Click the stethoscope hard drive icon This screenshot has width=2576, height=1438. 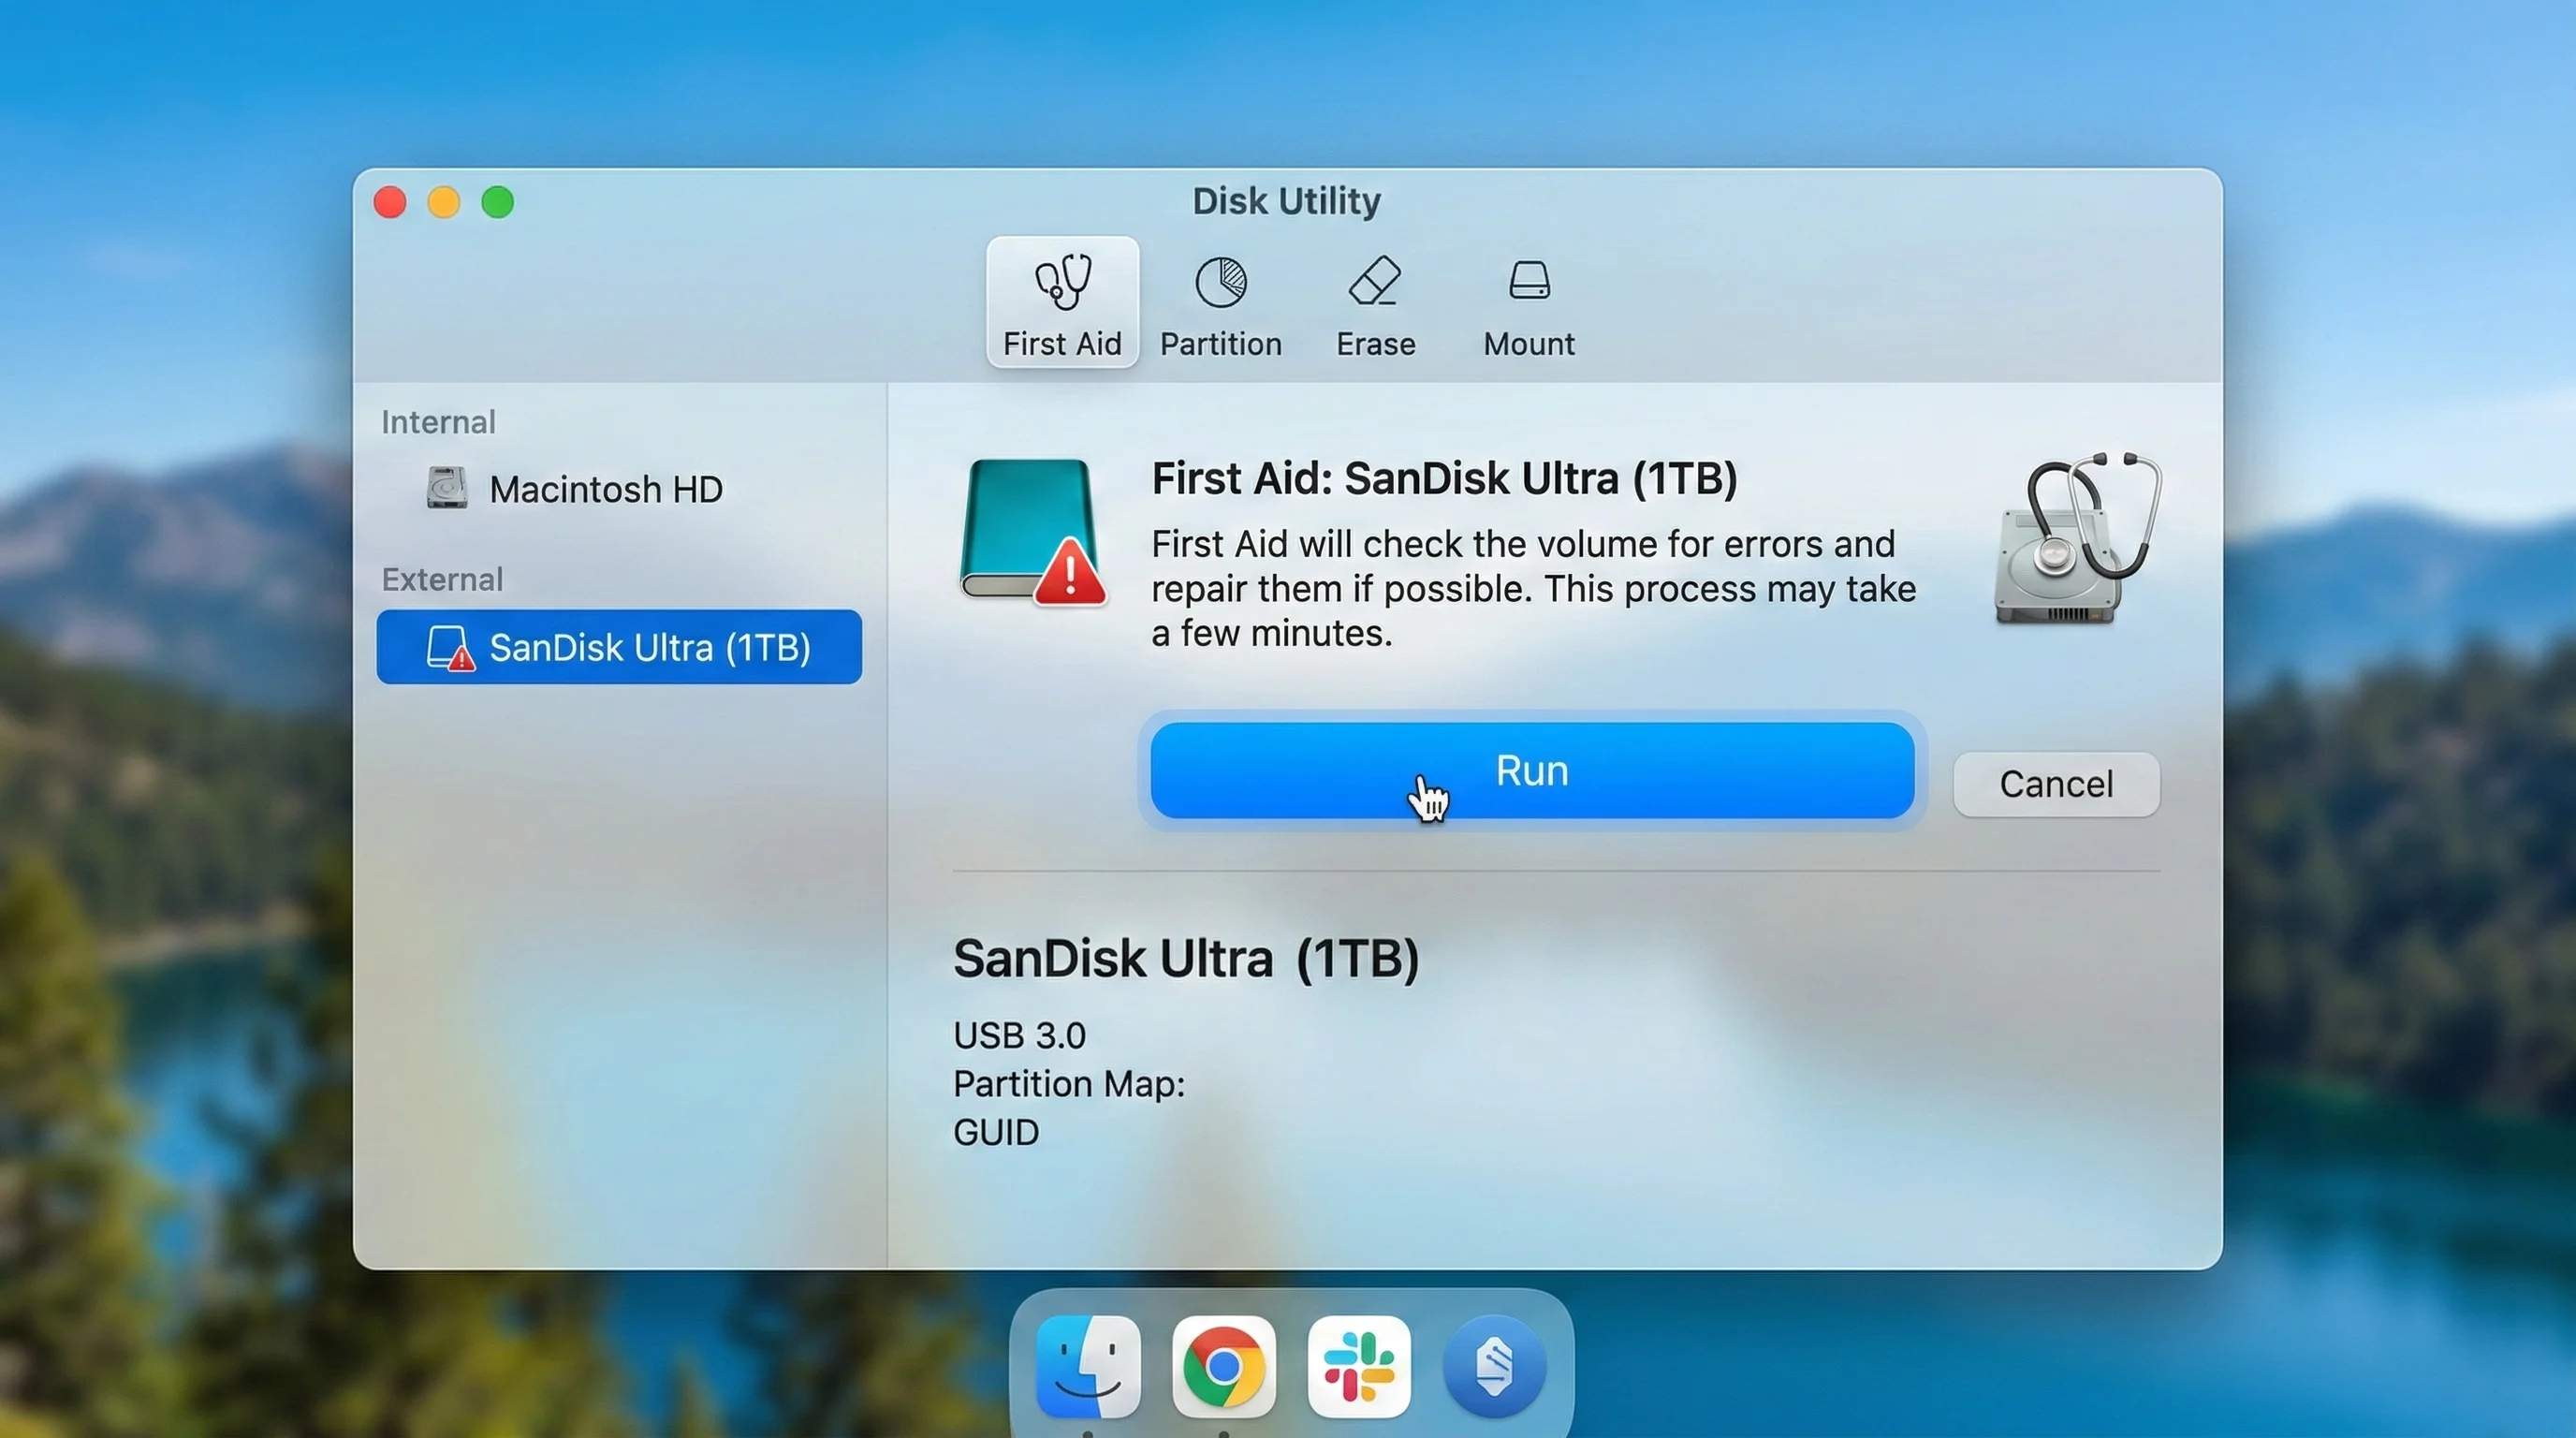click(2078, 539)
